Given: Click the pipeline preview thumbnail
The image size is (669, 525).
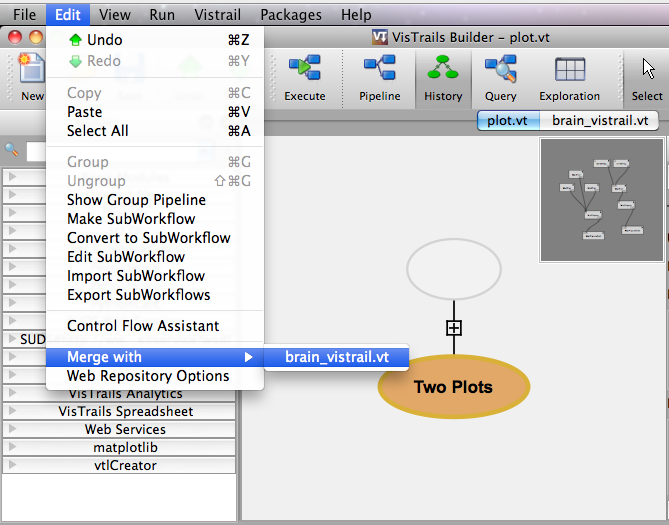Looking at the screenshot, I should point(600,200).
